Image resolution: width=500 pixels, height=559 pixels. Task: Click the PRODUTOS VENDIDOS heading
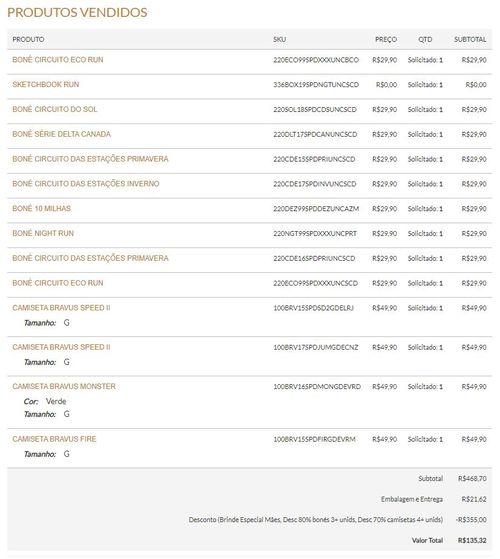(77, 12)
